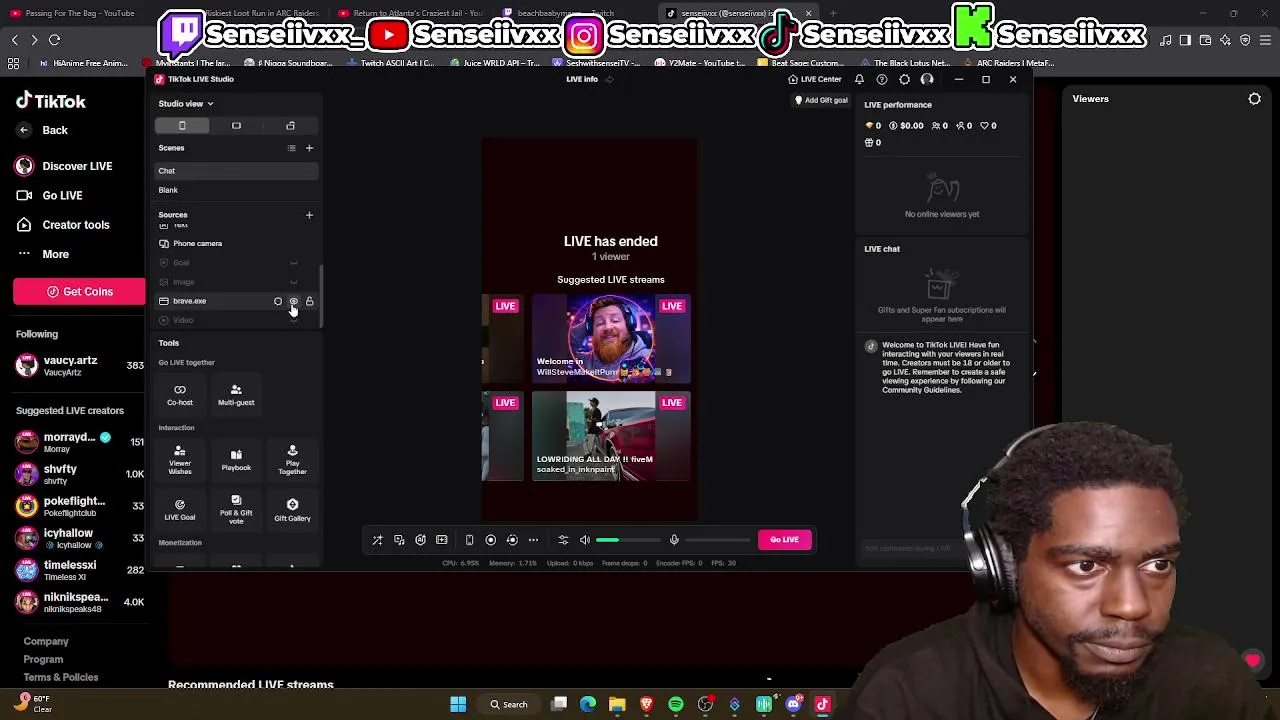Open the Scenes list view icon
Screen dimensions: 1280x720
tap(291, 148)
